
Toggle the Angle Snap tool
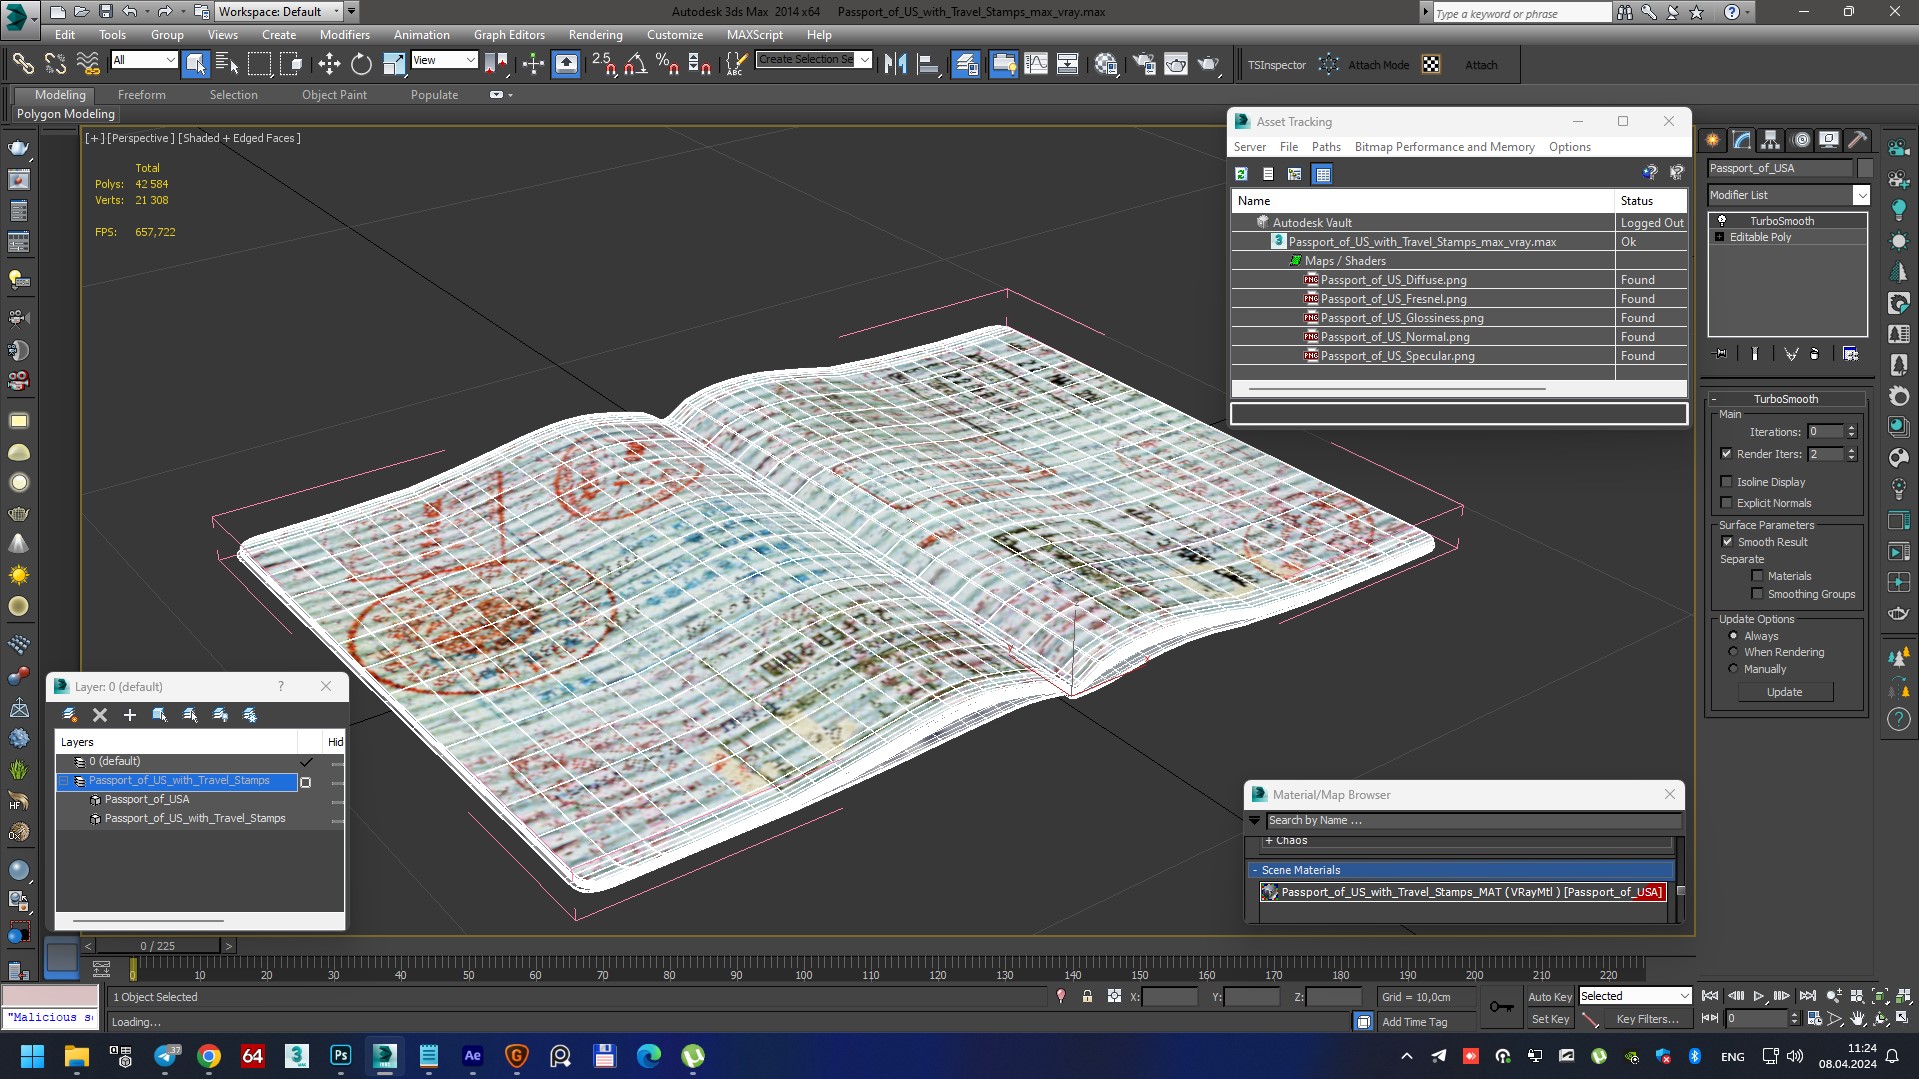click(635, 65)
